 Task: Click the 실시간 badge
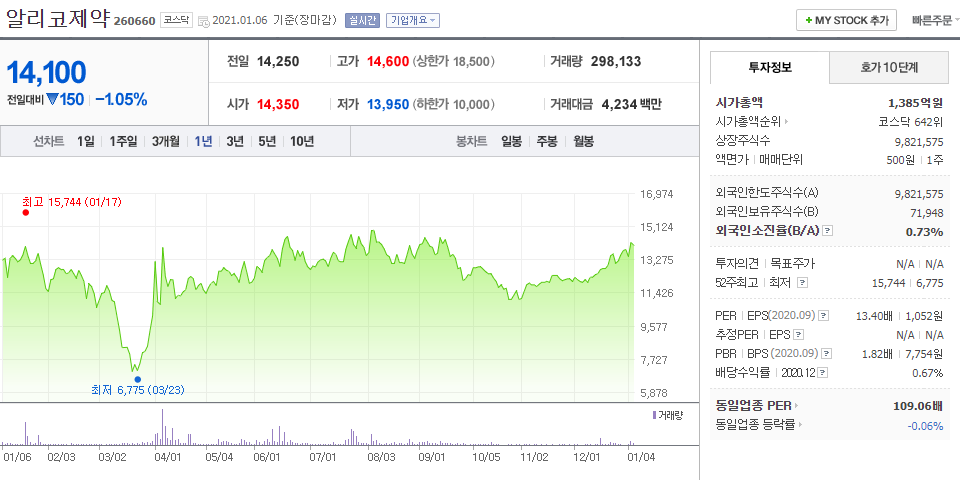(362, 20)
